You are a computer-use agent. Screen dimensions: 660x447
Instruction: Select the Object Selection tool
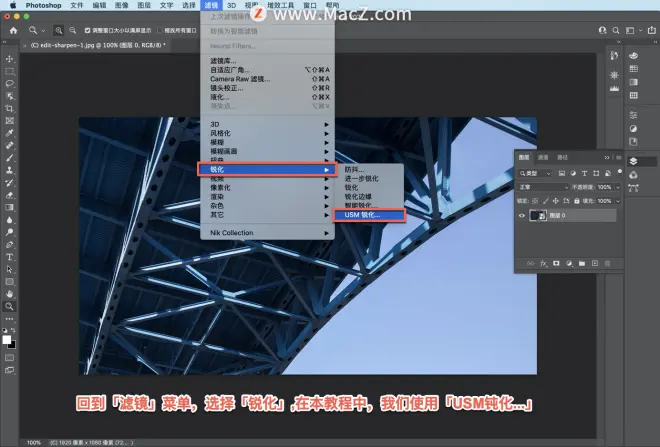pyautogui.click(x=9, y=96)
